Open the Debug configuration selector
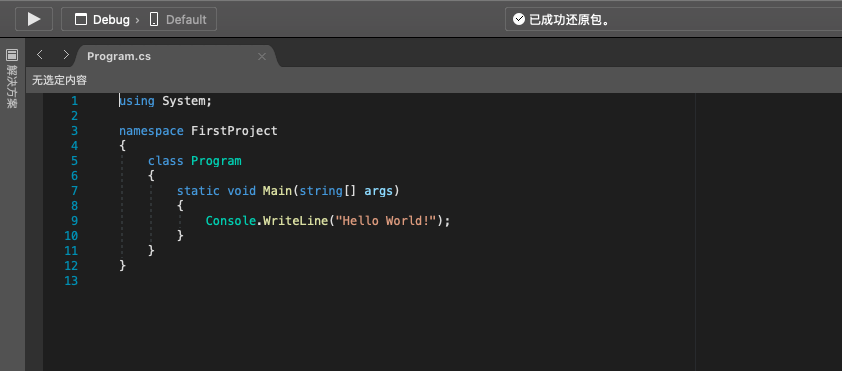This screenshot has height=371, width=842. pyautogui.click(x=103, y=20)
